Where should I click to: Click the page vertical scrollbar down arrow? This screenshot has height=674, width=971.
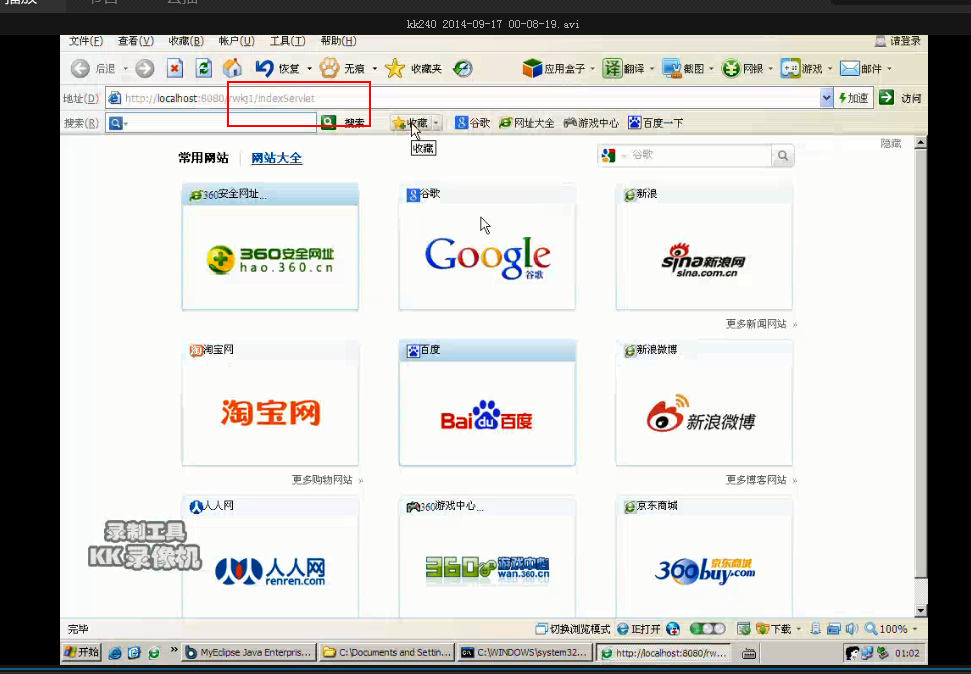[921, 610]
